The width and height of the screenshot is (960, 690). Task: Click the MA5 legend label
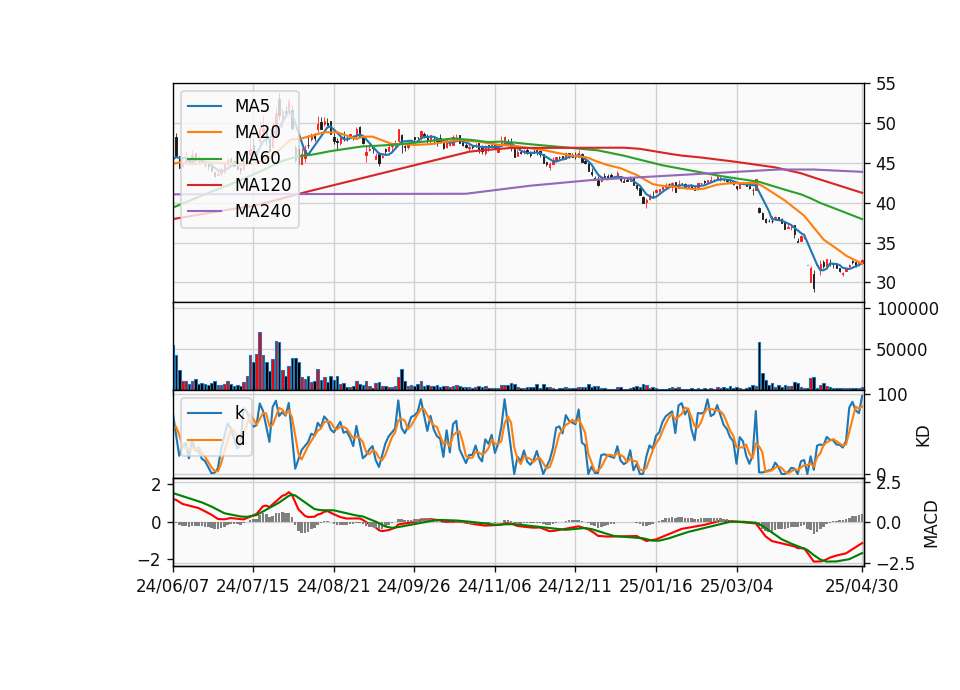point(252,106)
